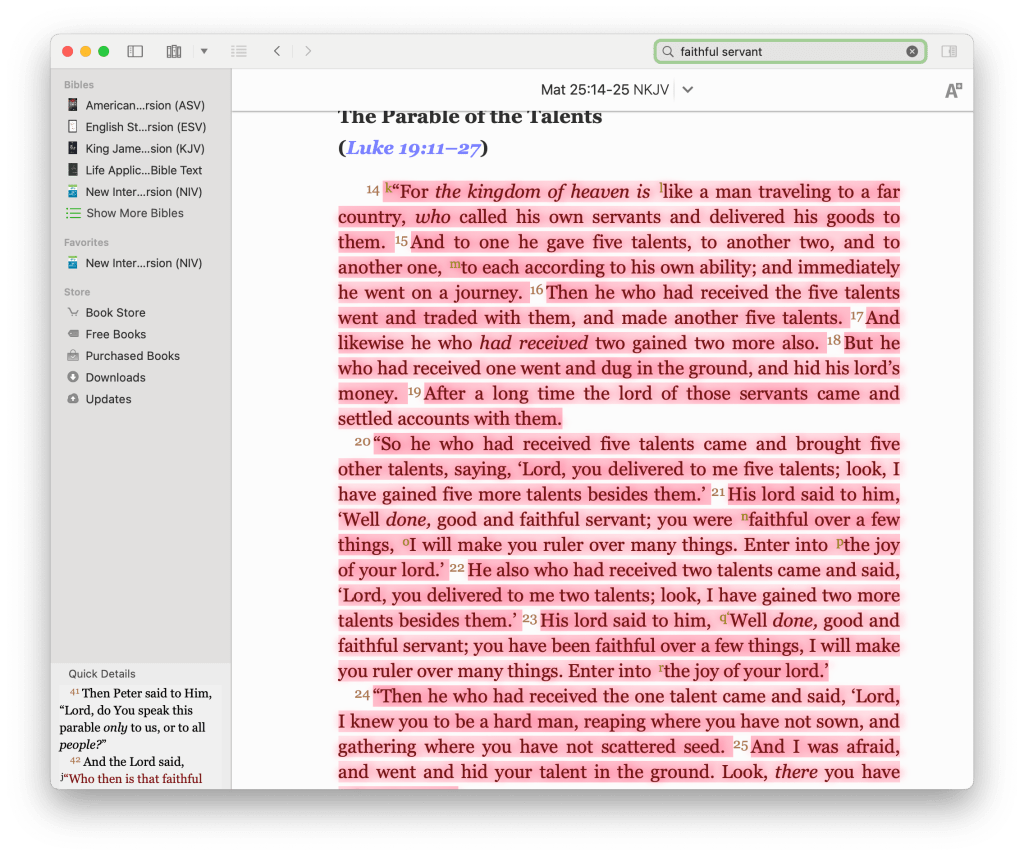Toggle the right side panel
The image size is (1024, 856).
tap(949, 51)
